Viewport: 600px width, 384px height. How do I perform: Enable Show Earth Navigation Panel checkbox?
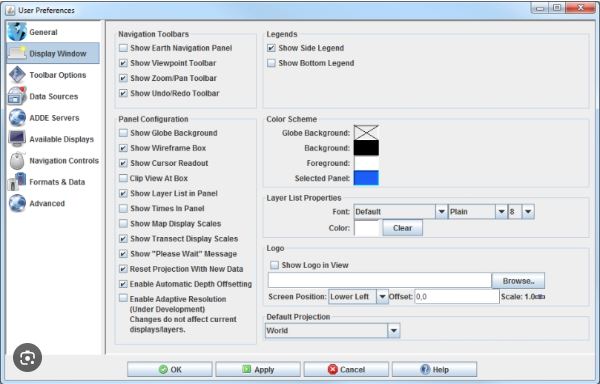123,48
